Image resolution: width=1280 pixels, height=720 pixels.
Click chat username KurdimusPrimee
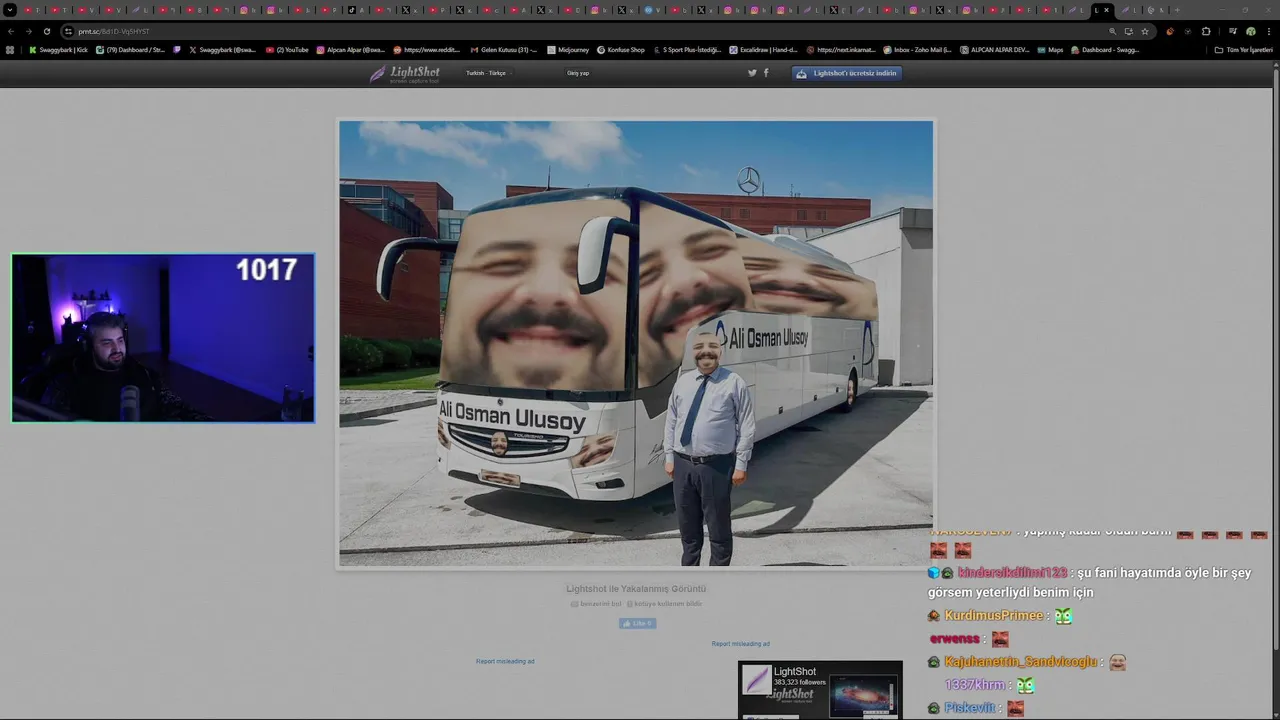coord(993,616)
